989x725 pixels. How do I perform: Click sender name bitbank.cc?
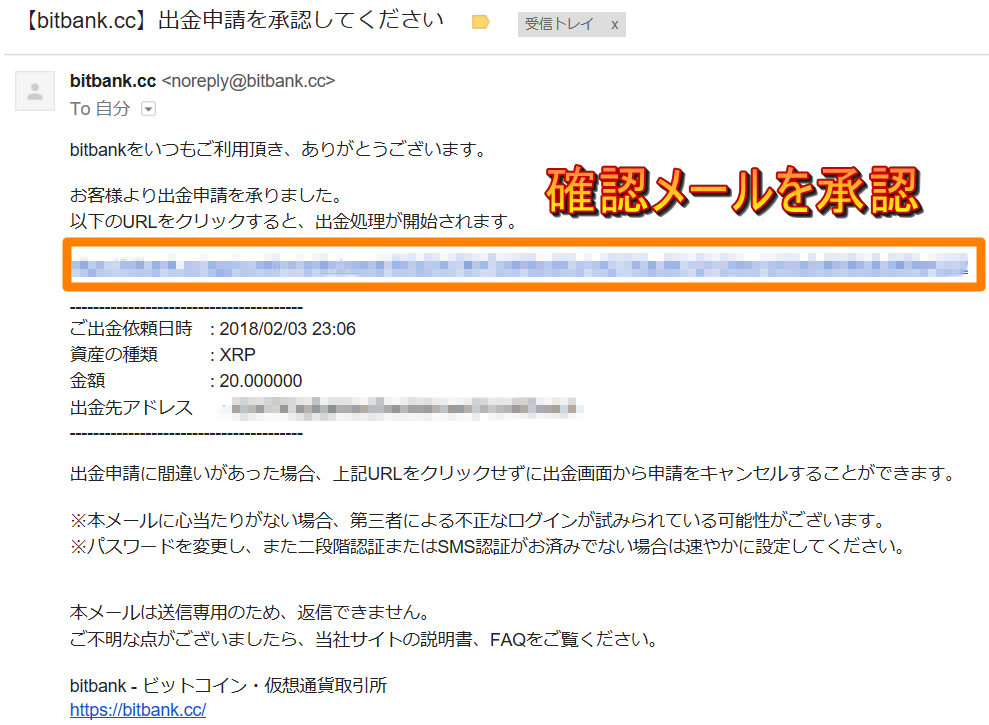point(113,81)
